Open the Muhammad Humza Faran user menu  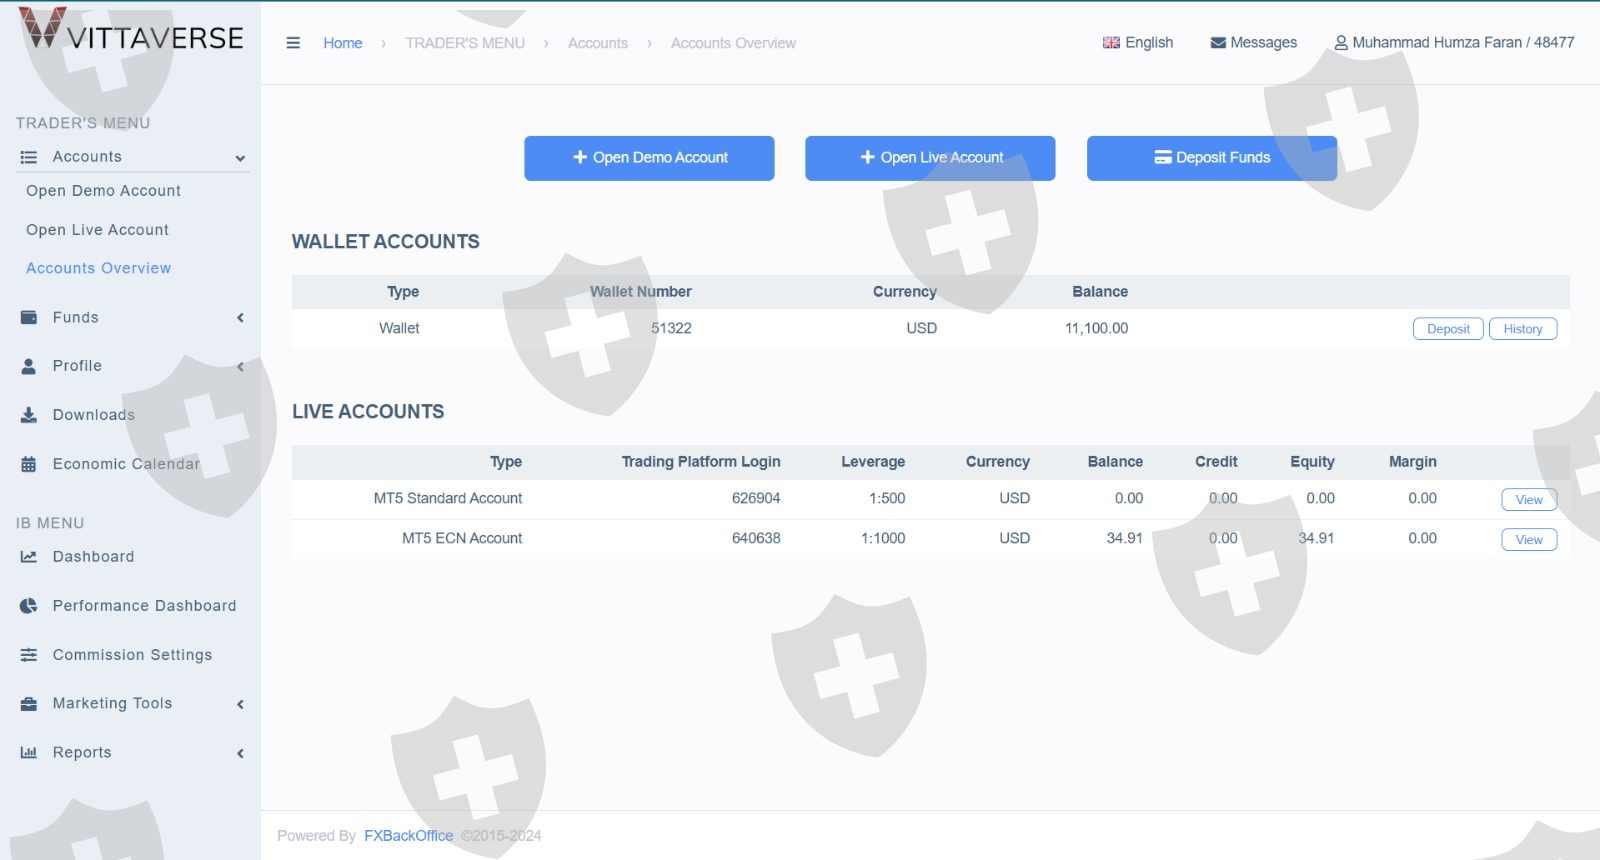1454,43
